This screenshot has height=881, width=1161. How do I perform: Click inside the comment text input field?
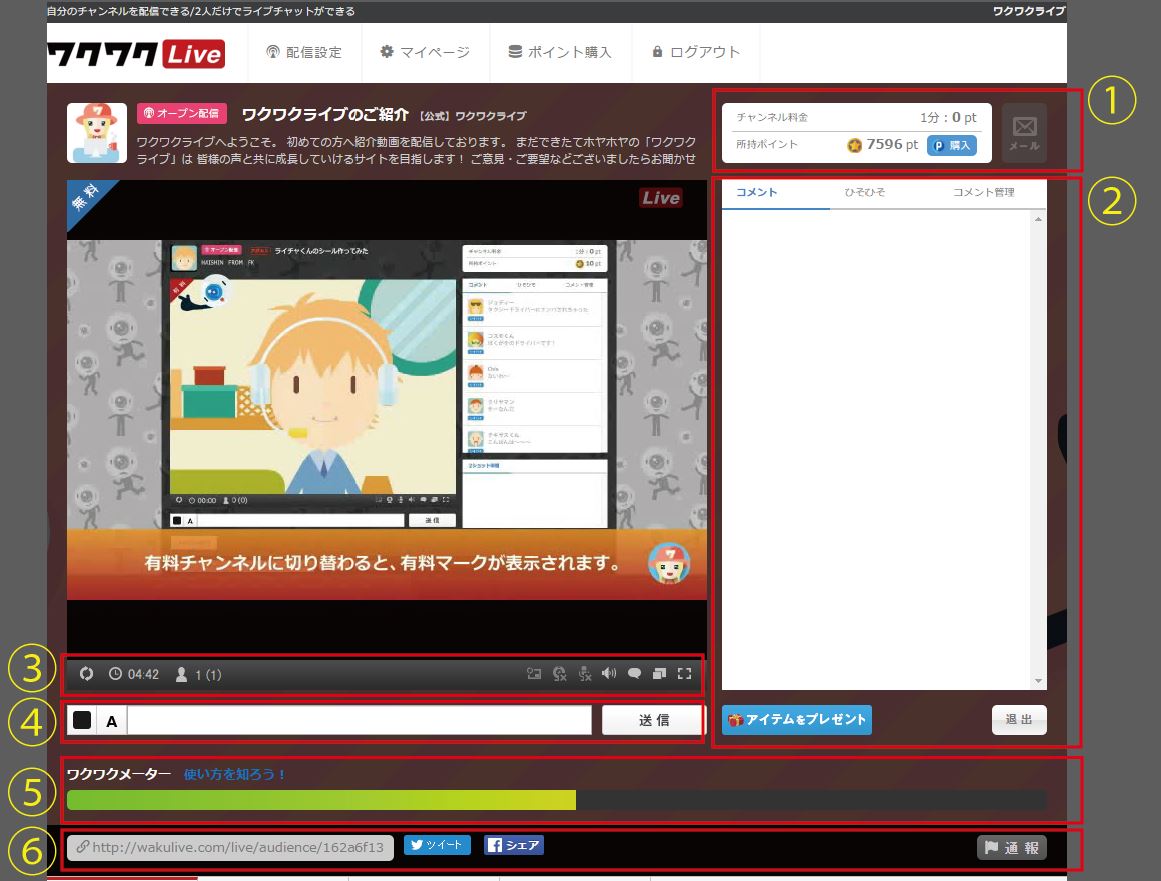coord(360,721)
